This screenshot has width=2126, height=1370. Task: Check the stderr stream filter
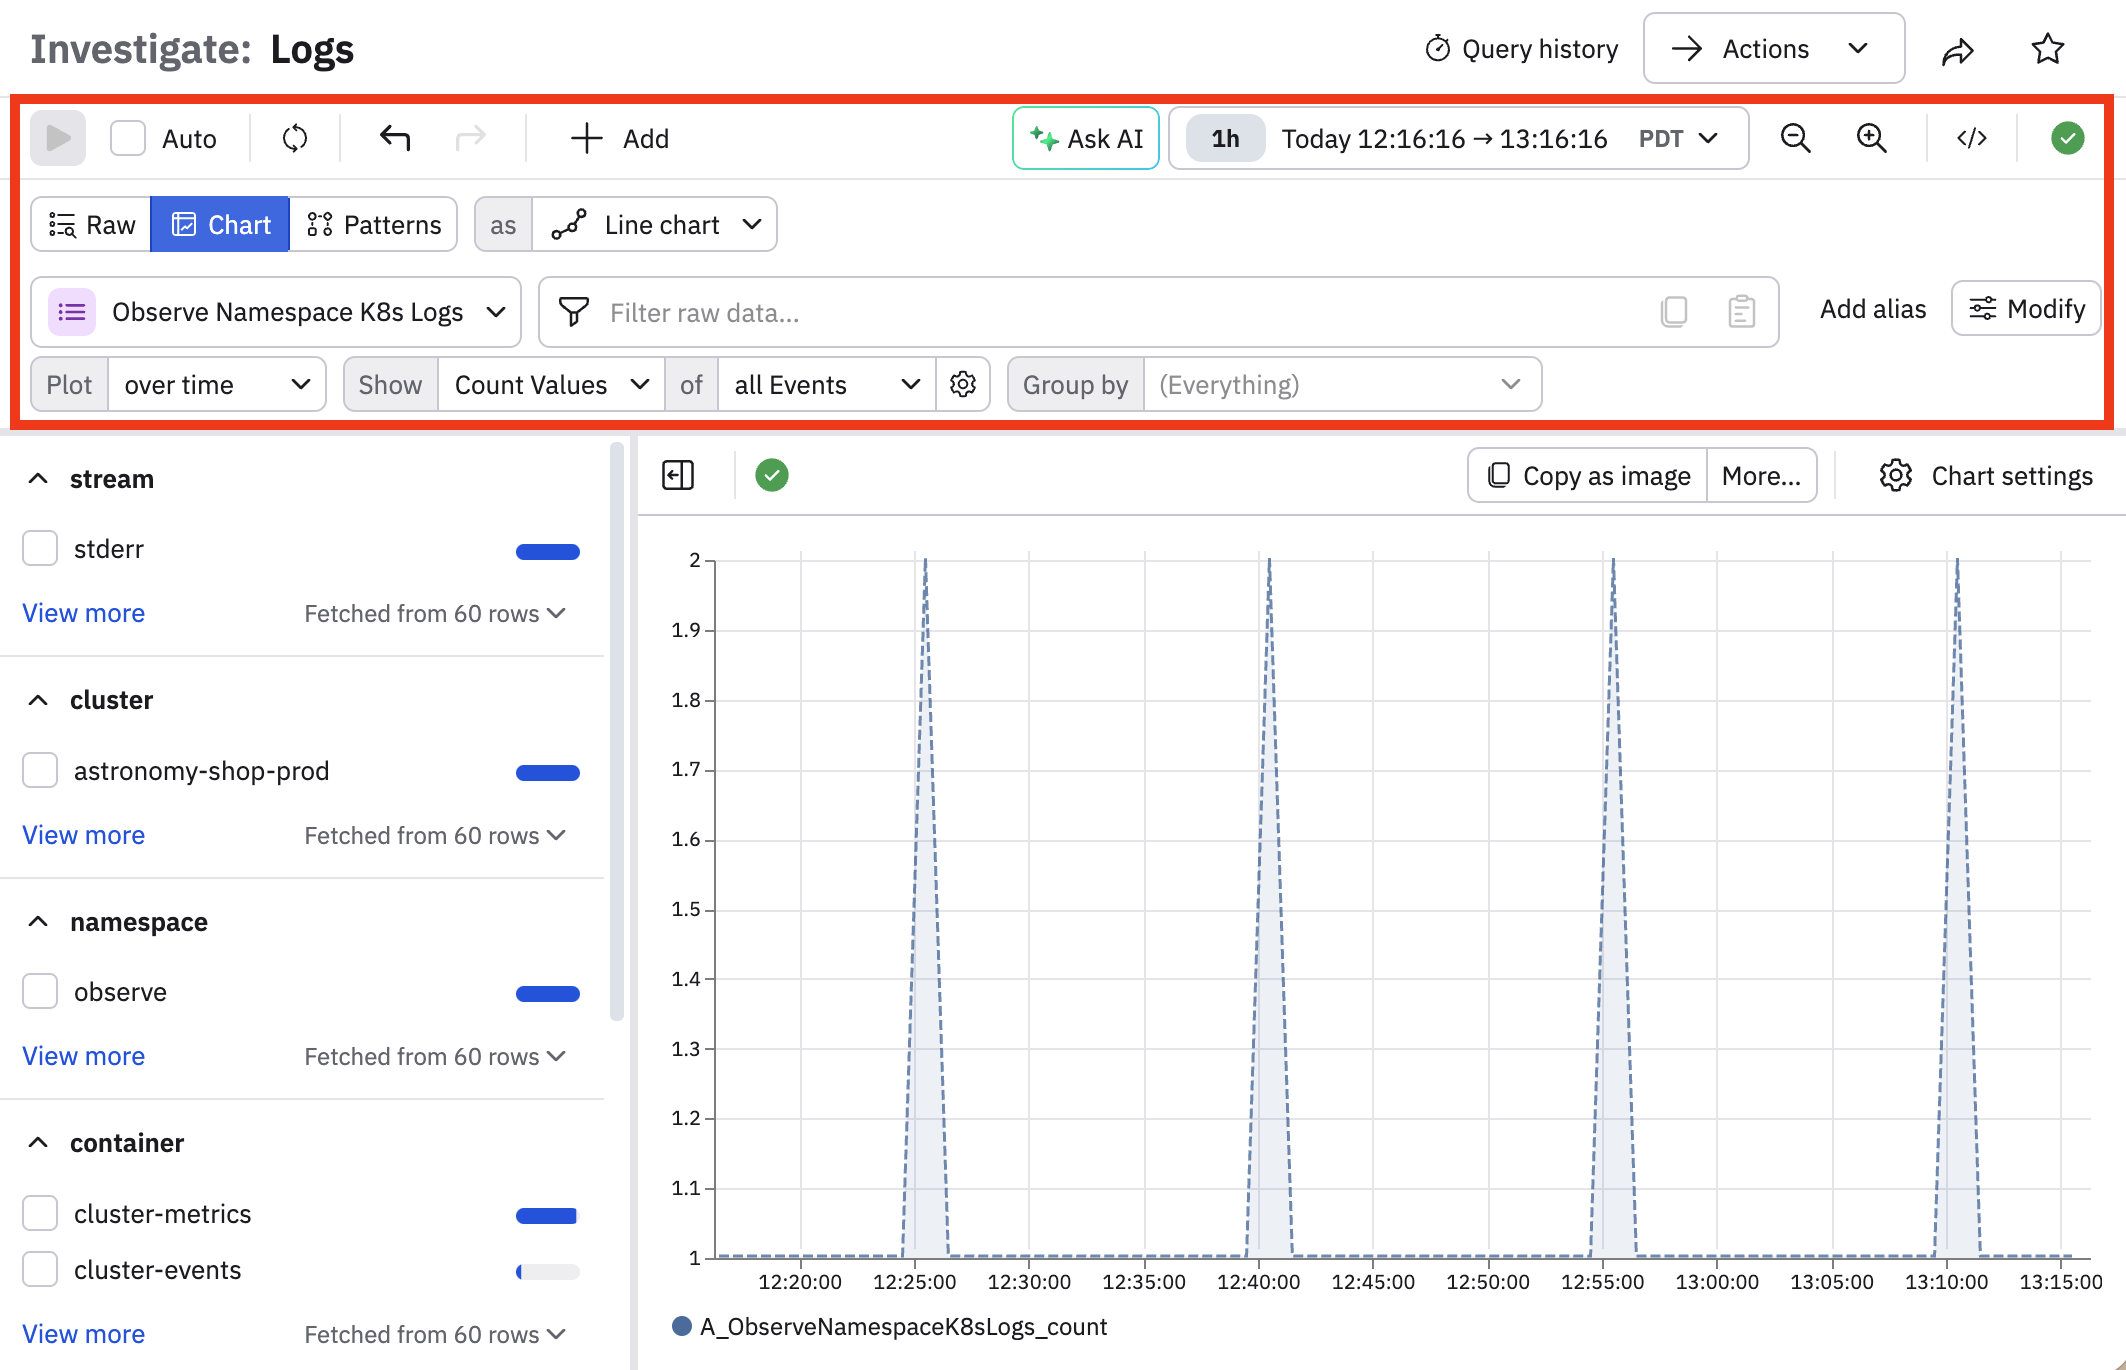pos(40,549)
